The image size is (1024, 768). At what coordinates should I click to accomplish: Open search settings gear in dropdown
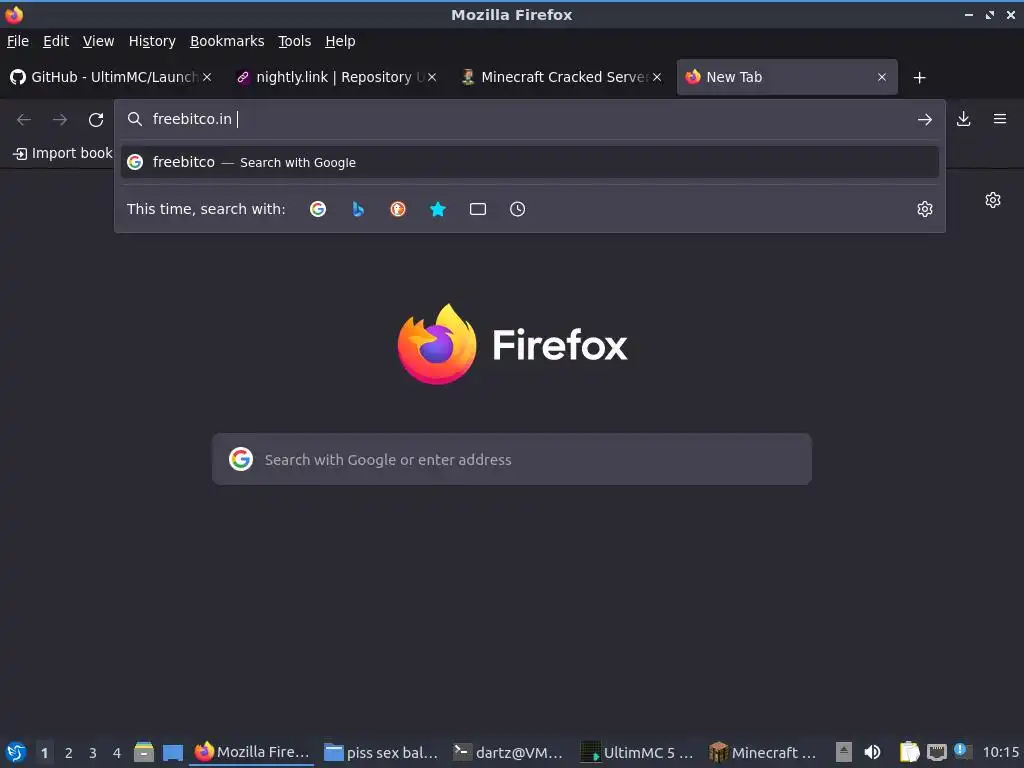tap(925, 209)
